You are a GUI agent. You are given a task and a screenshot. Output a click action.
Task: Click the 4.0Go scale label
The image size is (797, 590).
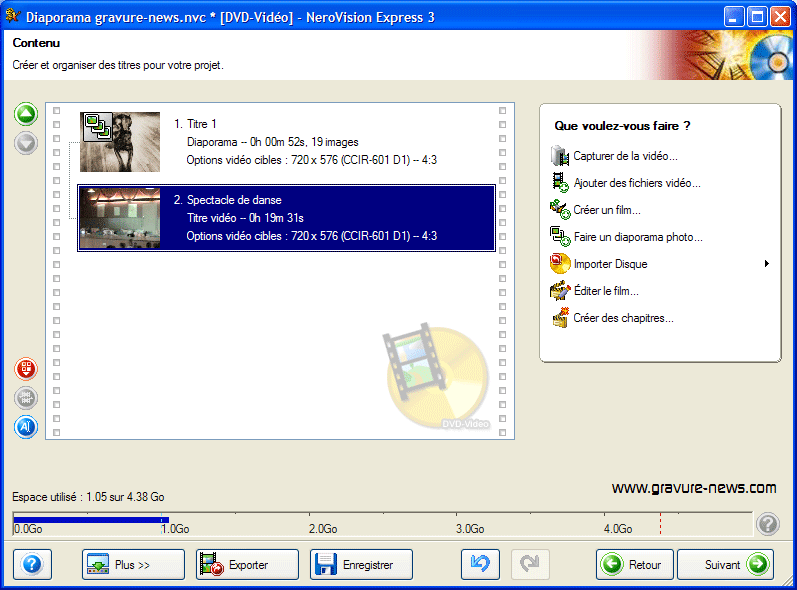pyautogui.click(x=618, y=529)
